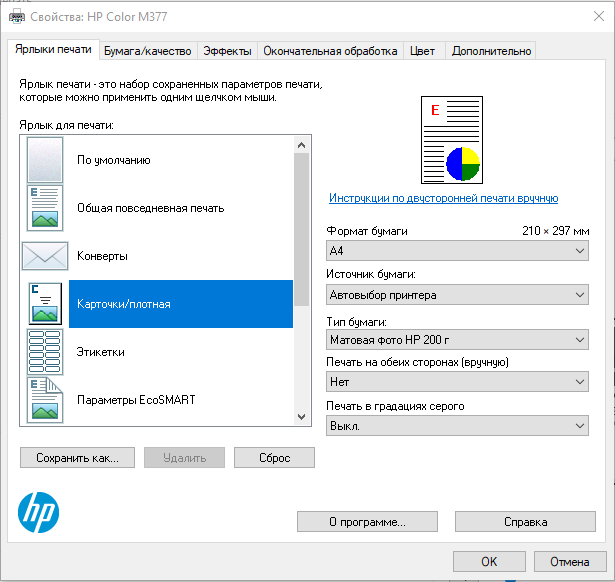Click the Карточки/плотная shortcut icon
This screenshot has height=582, width=615.
click(45, 304)
